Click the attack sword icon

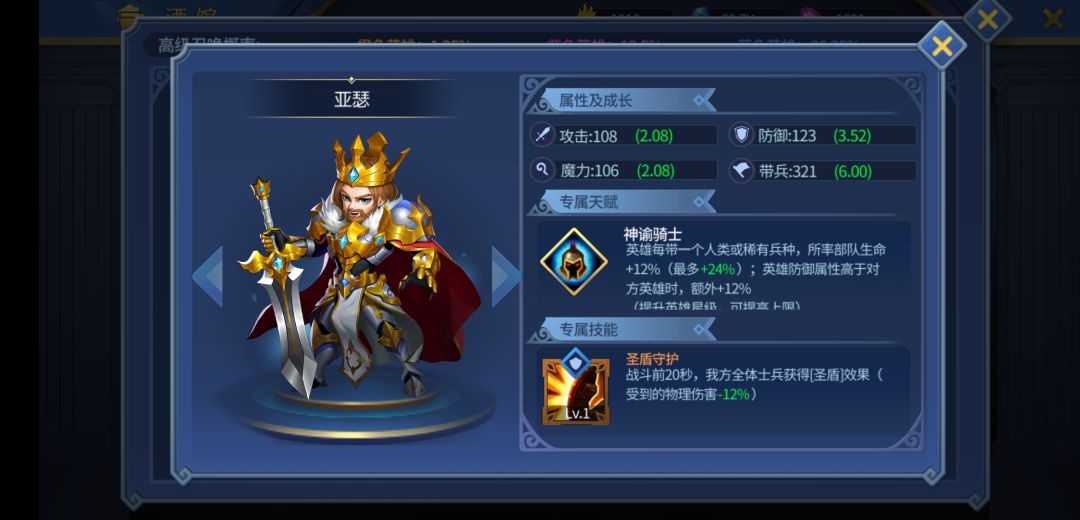pos(542,134)
